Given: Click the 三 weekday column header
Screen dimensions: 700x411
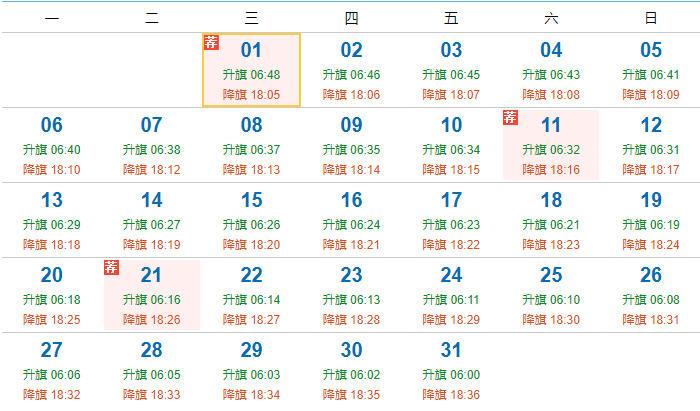Looking at the screenshot, I should (251, 17).
